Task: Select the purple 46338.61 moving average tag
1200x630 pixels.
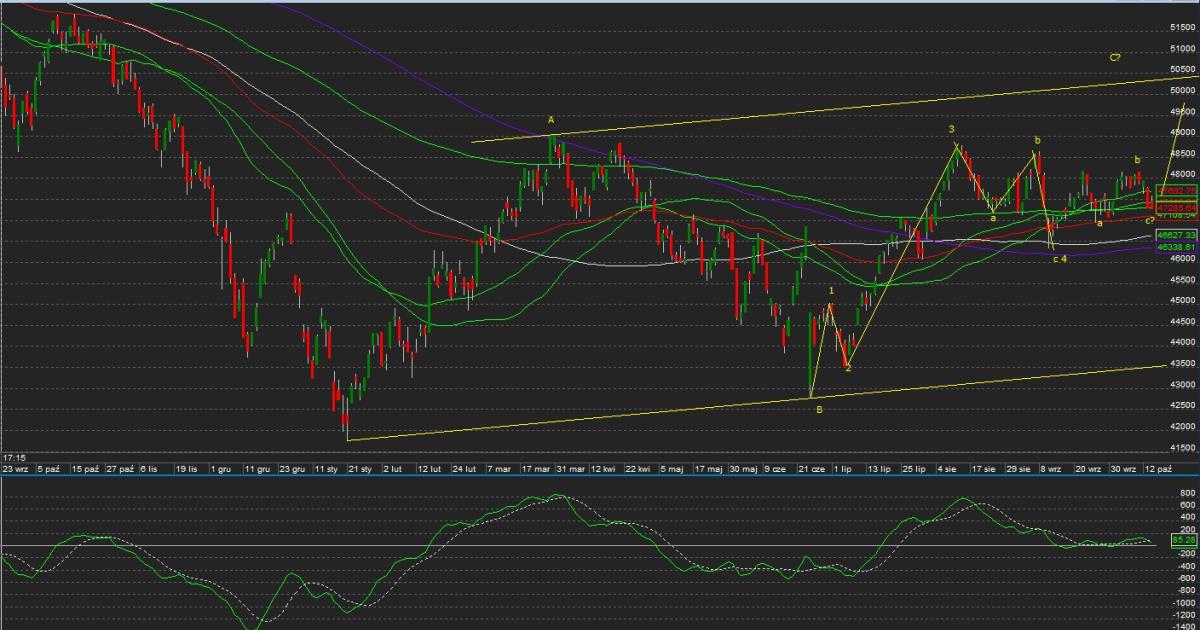Action: (x=1176, y=246)
